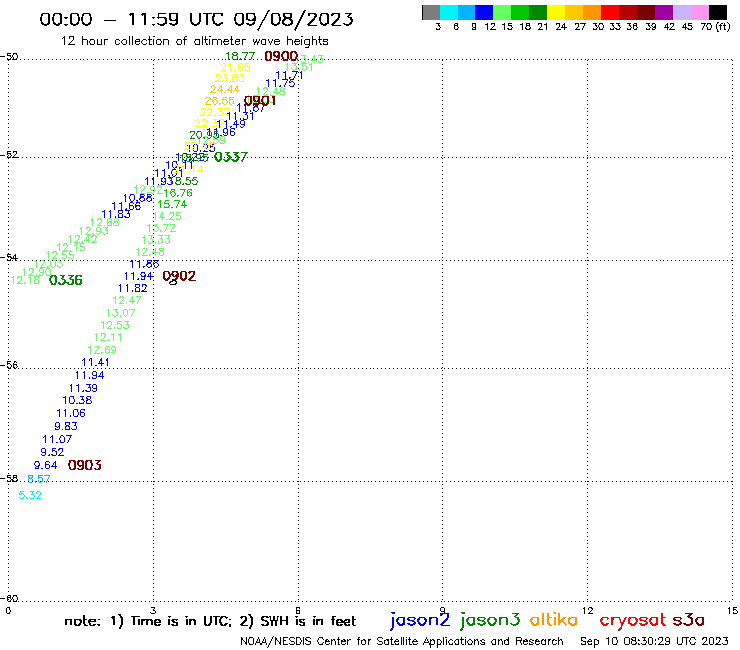Image resolution: width=740 pixels, height=650 pixels.
Task: Click the wave height value 9.52
Action: (x=52, y=452)
